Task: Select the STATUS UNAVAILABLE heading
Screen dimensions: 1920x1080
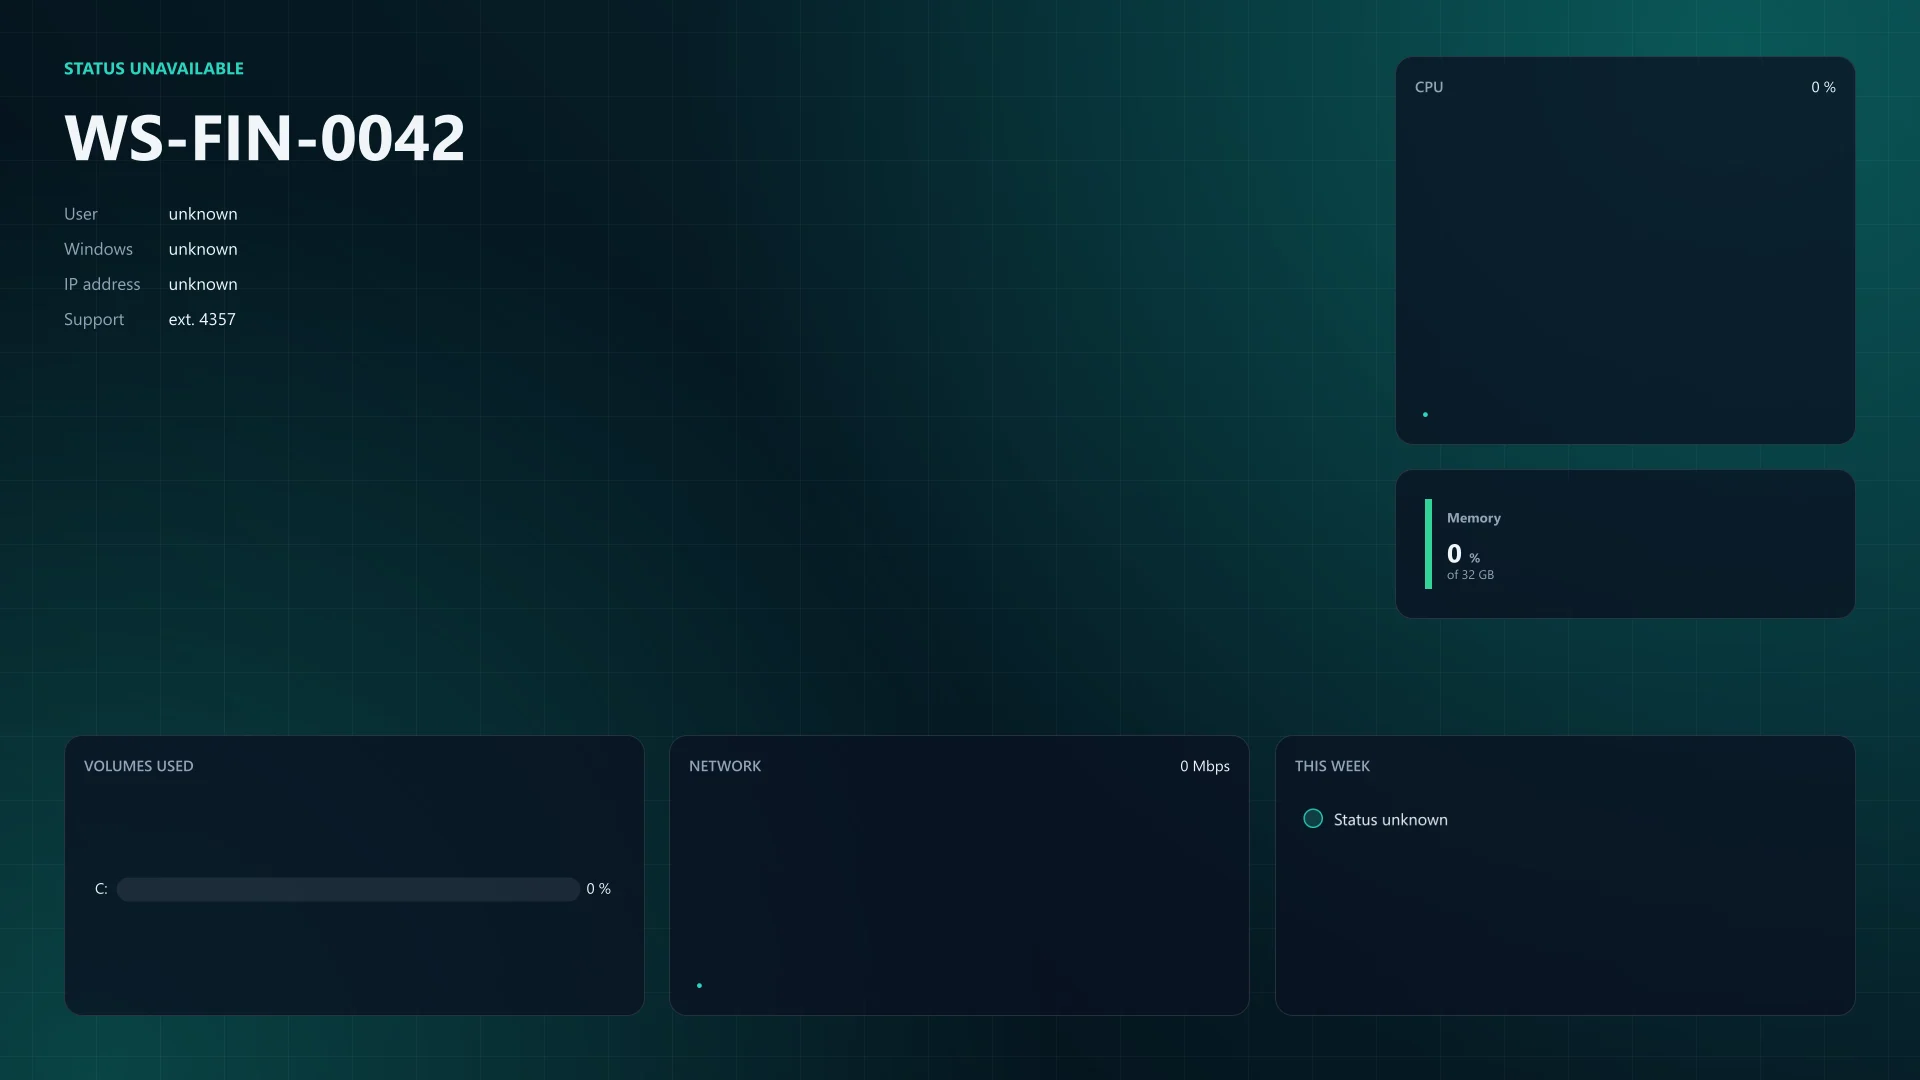Action: [154, 68]
